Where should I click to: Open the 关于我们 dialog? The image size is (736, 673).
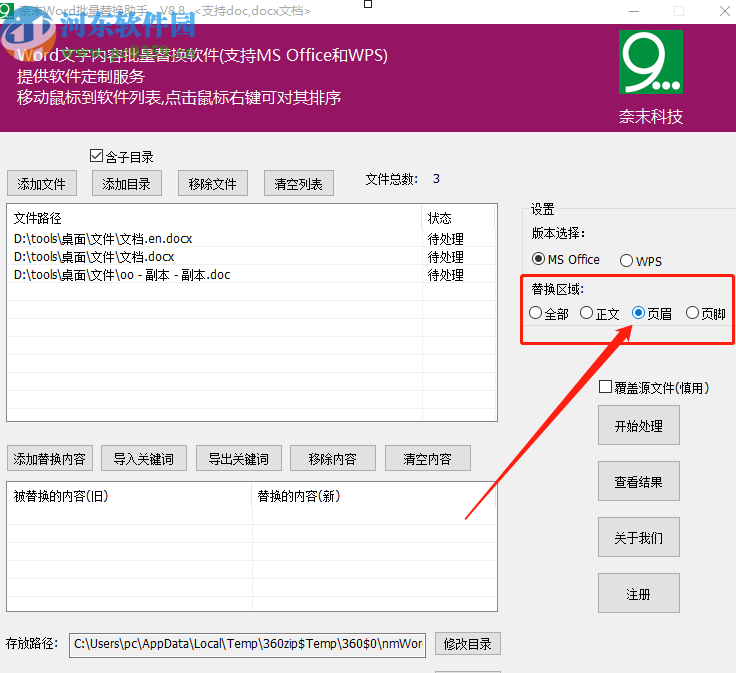639,537
